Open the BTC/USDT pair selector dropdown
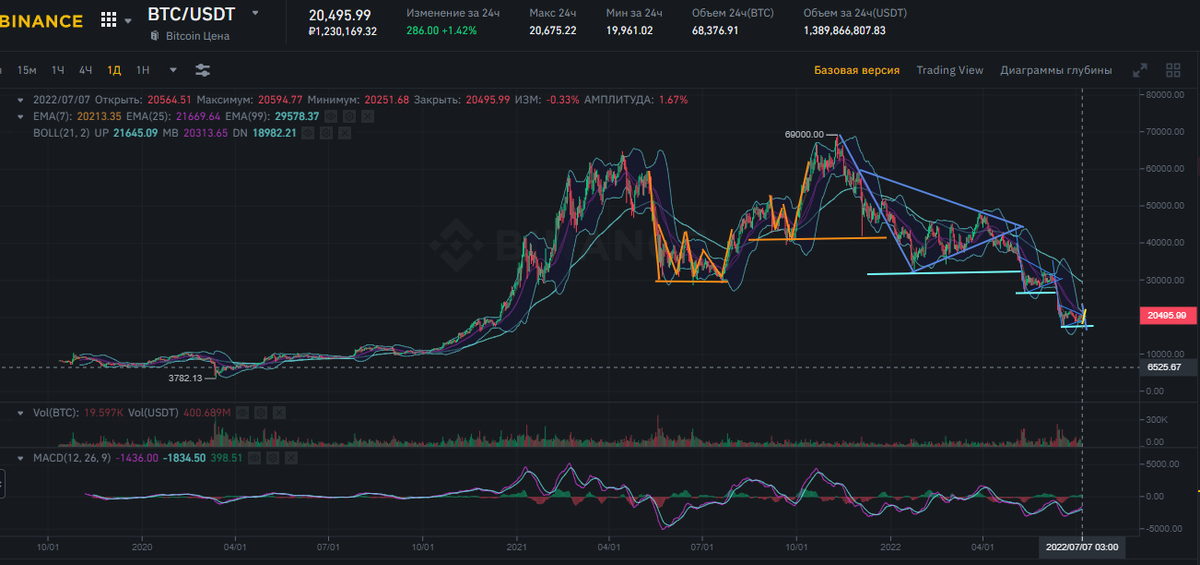The height and width of the screenshot is (565, 1200). point(255,13)
